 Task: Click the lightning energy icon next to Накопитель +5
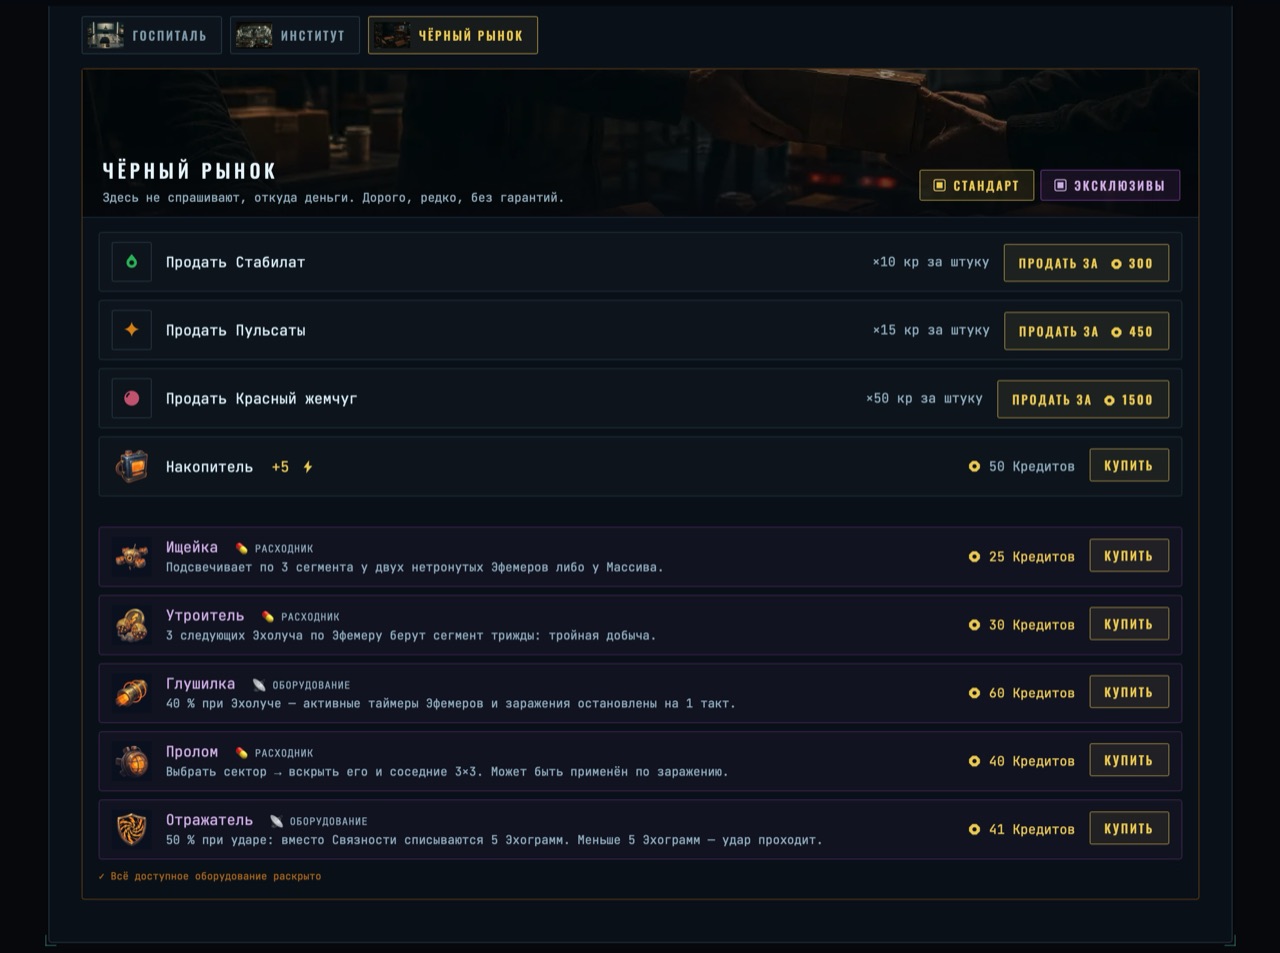click(x=308, y=467)
